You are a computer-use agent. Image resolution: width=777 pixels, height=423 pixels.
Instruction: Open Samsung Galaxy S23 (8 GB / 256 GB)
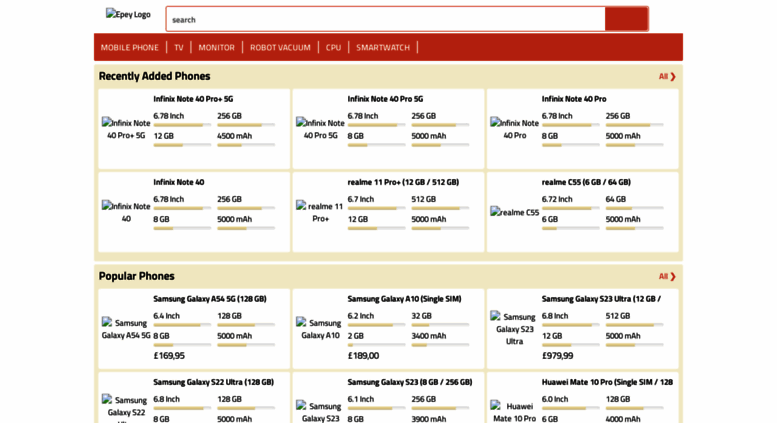pyautogui.click(x=410, y=382)
